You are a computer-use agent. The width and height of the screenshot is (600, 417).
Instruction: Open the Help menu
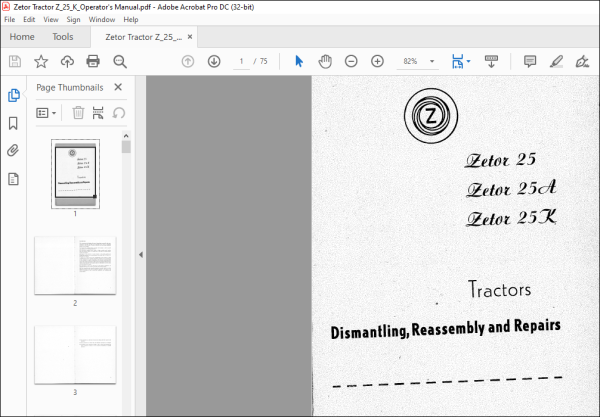click(x=131, y=20)
